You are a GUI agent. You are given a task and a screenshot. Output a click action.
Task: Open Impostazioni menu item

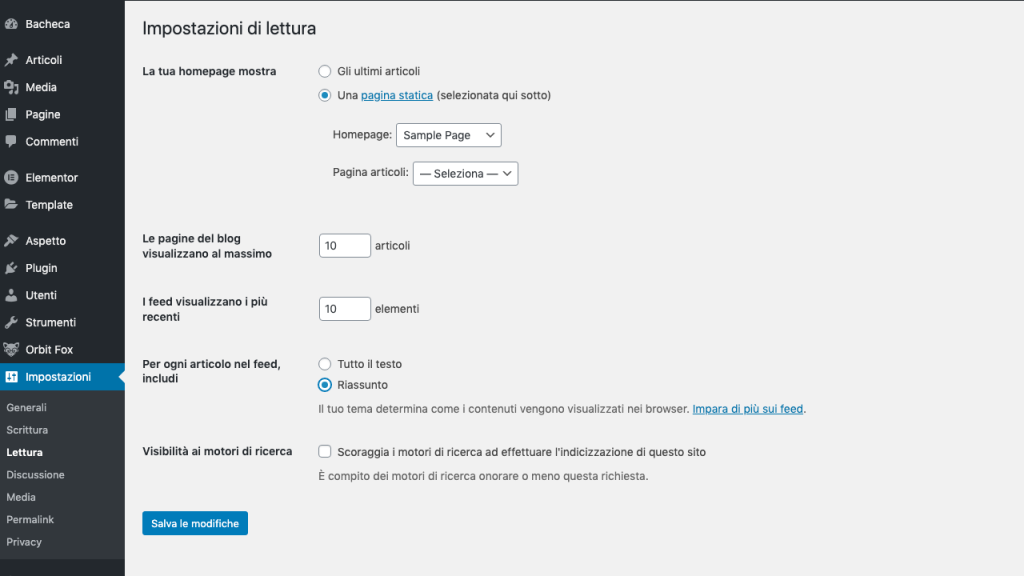pyautogui.click(x=62, y=377)
